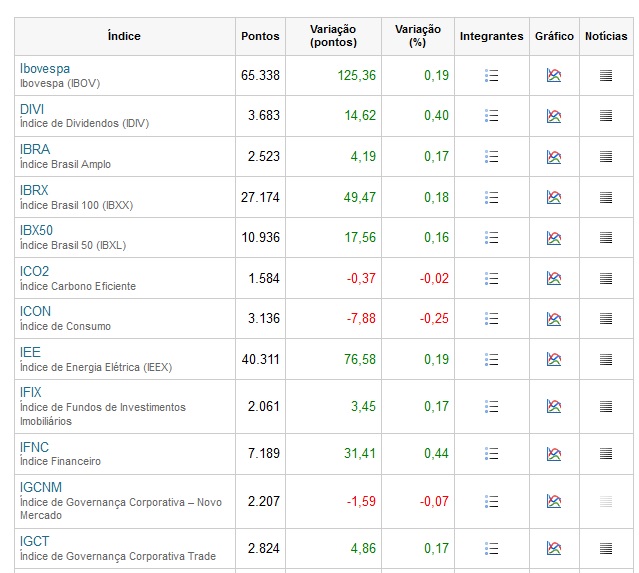Open IBRX news icon
Viewport: 639px width, 573px height.
[606, 198]
